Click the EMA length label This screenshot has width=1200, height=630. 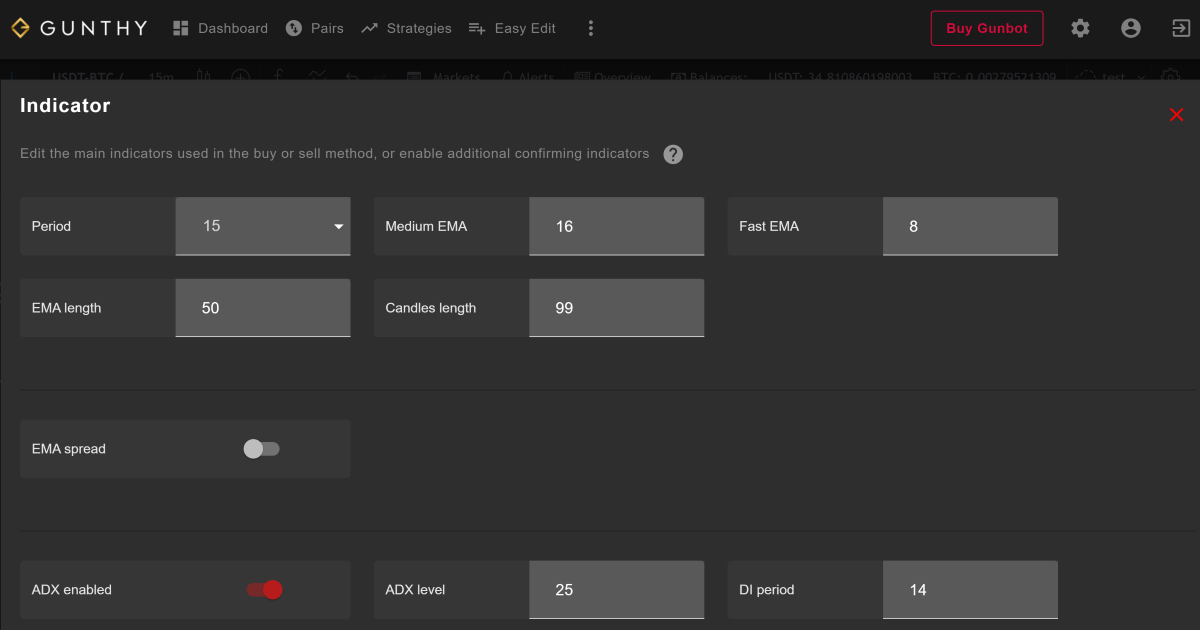[x=66, y=308]
